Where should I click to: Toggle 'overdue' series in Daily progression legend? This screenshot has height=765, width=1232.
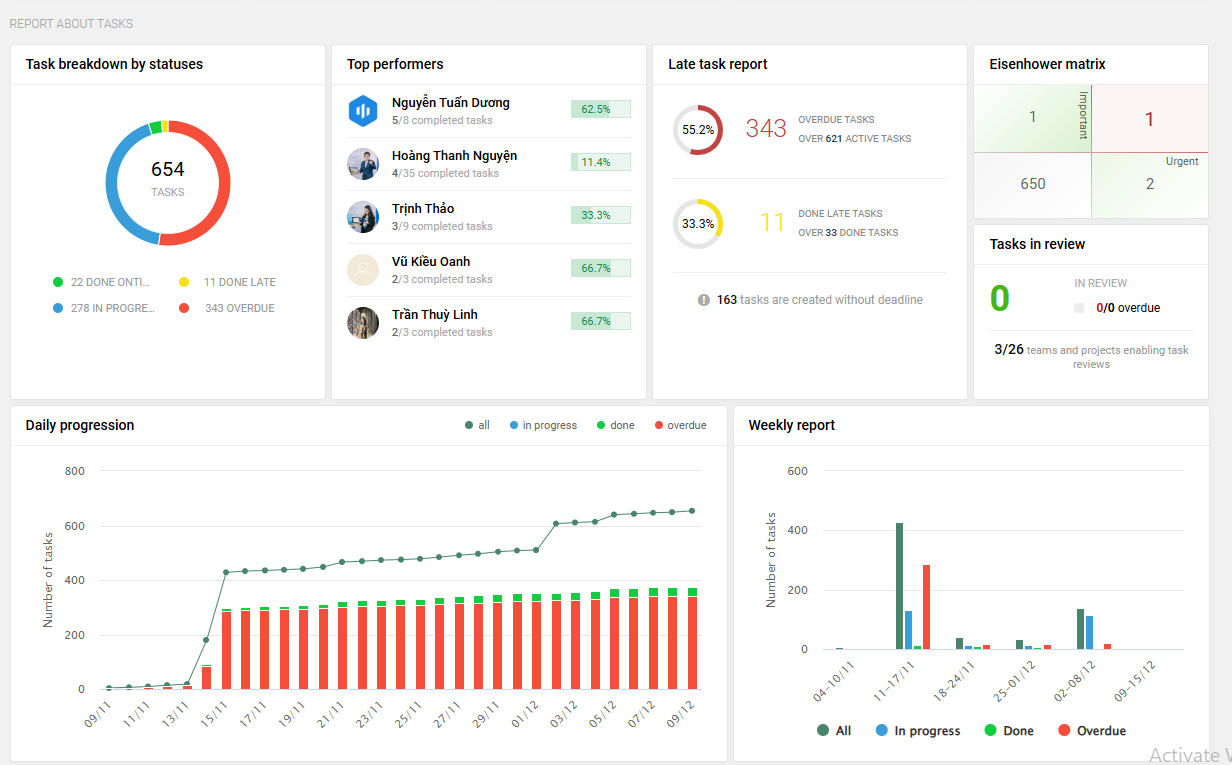pyautogui.click(x=680, y=425)
